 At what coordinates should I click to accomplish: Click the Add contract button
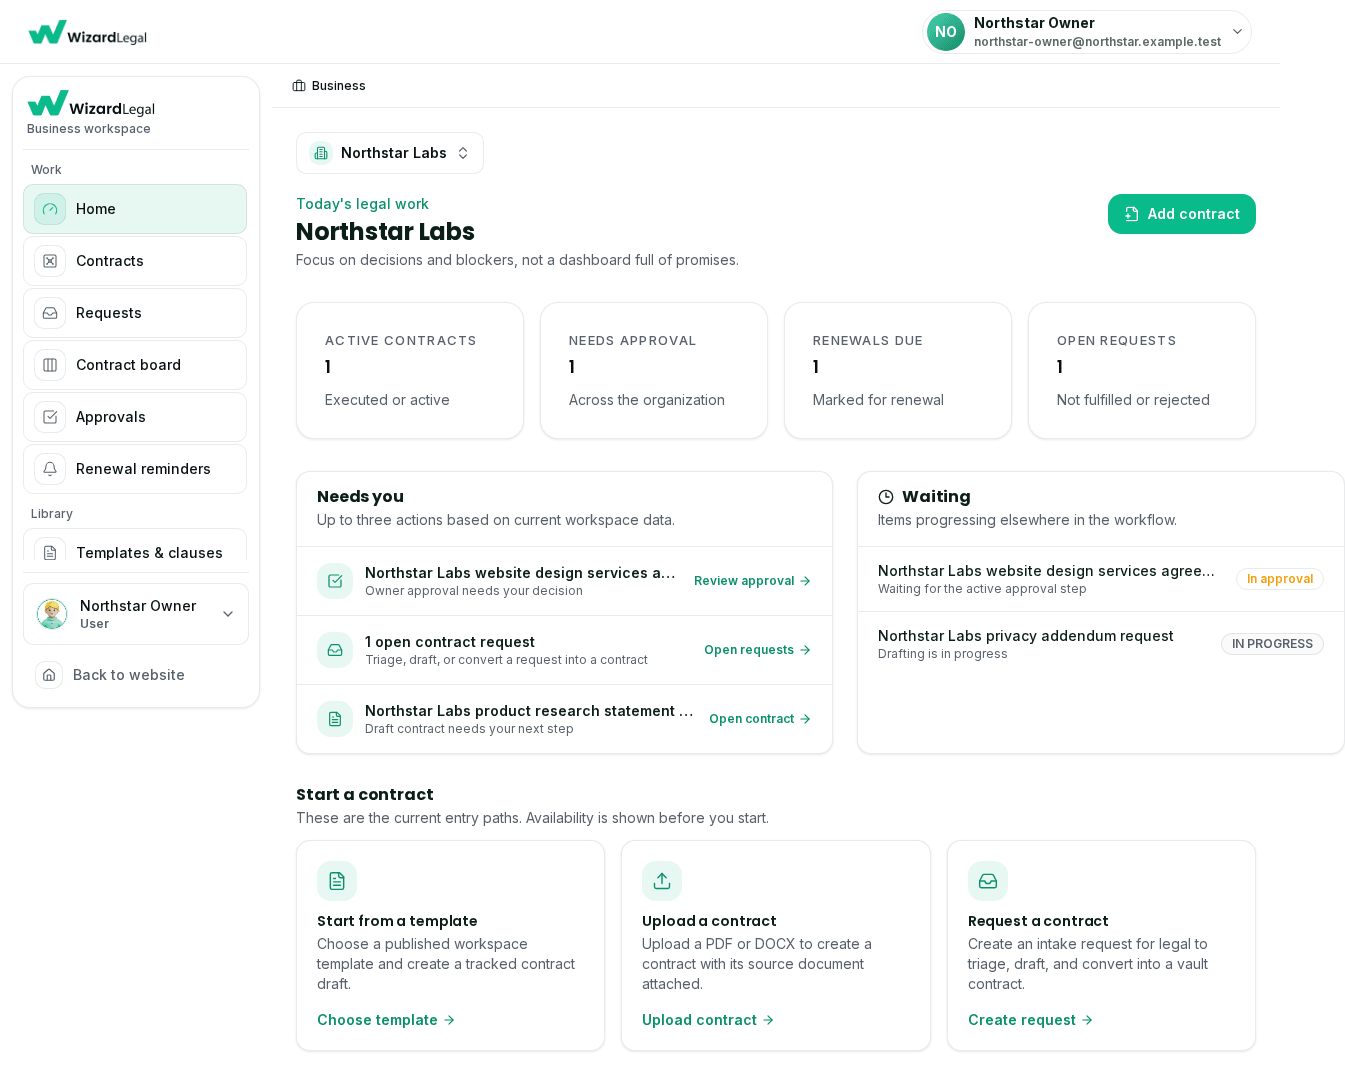(1182, 214)
